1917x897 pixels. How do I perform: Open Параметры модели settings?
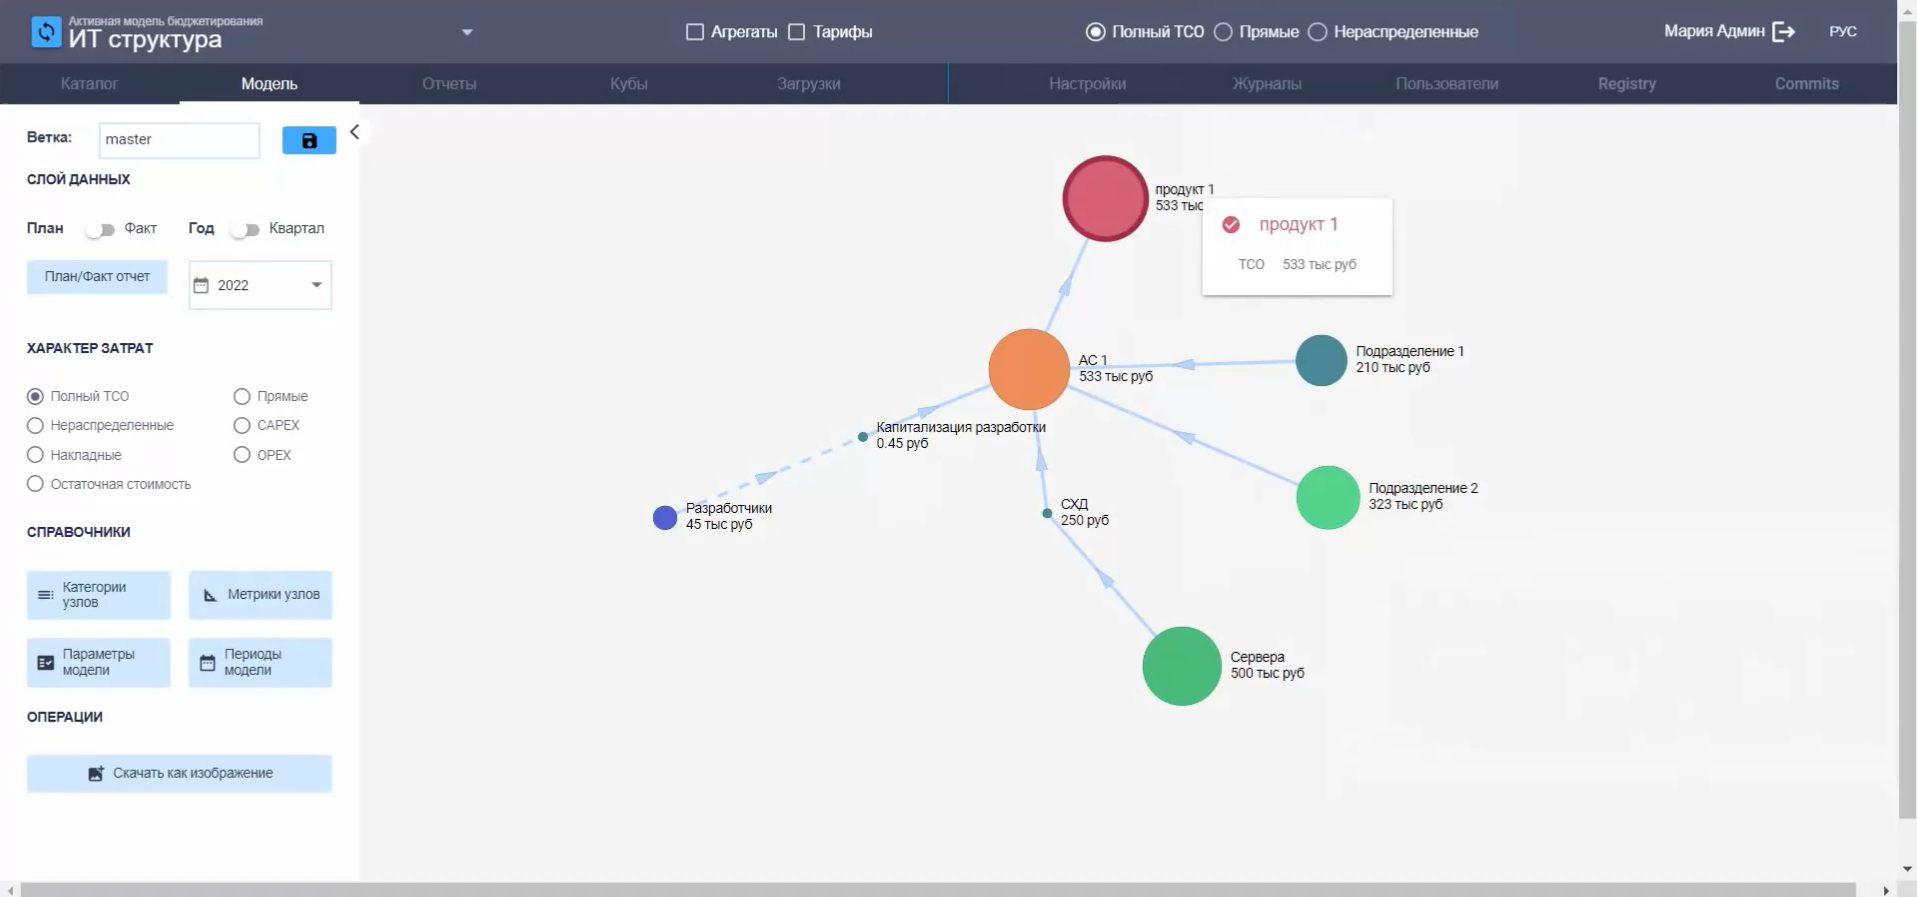tap(98, 662)
